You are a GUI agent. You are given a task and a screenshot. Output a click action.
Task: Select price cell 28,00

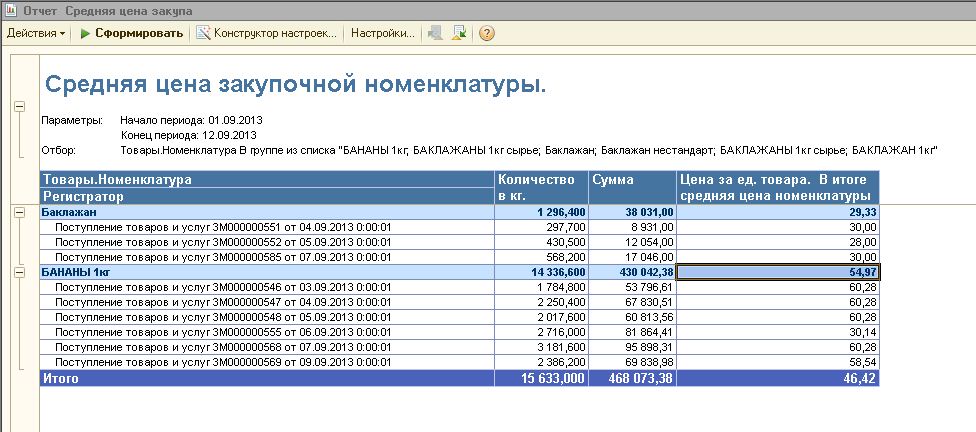point(778,242)
